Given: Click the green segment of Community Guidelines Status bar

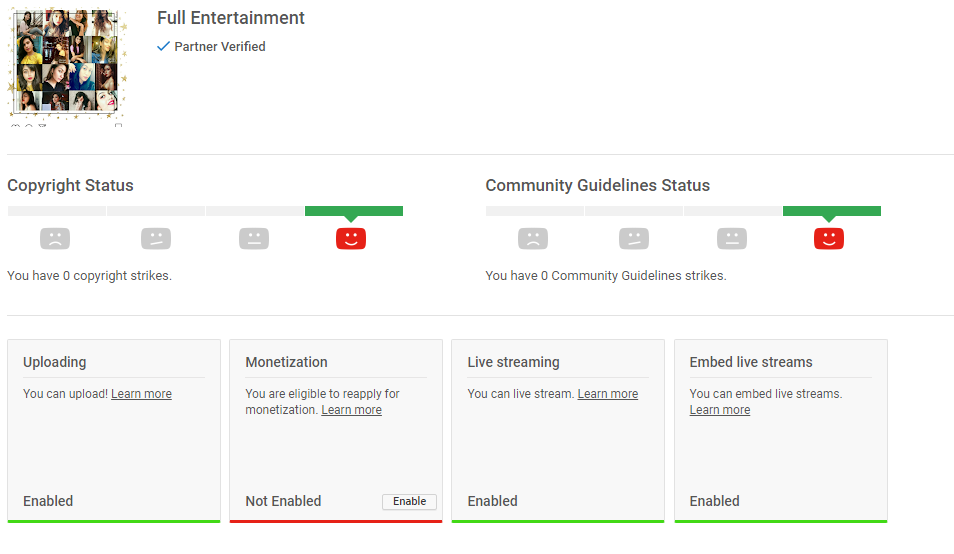Looking at the screenshot, I should pyautogui.click(x=832, y=211).
